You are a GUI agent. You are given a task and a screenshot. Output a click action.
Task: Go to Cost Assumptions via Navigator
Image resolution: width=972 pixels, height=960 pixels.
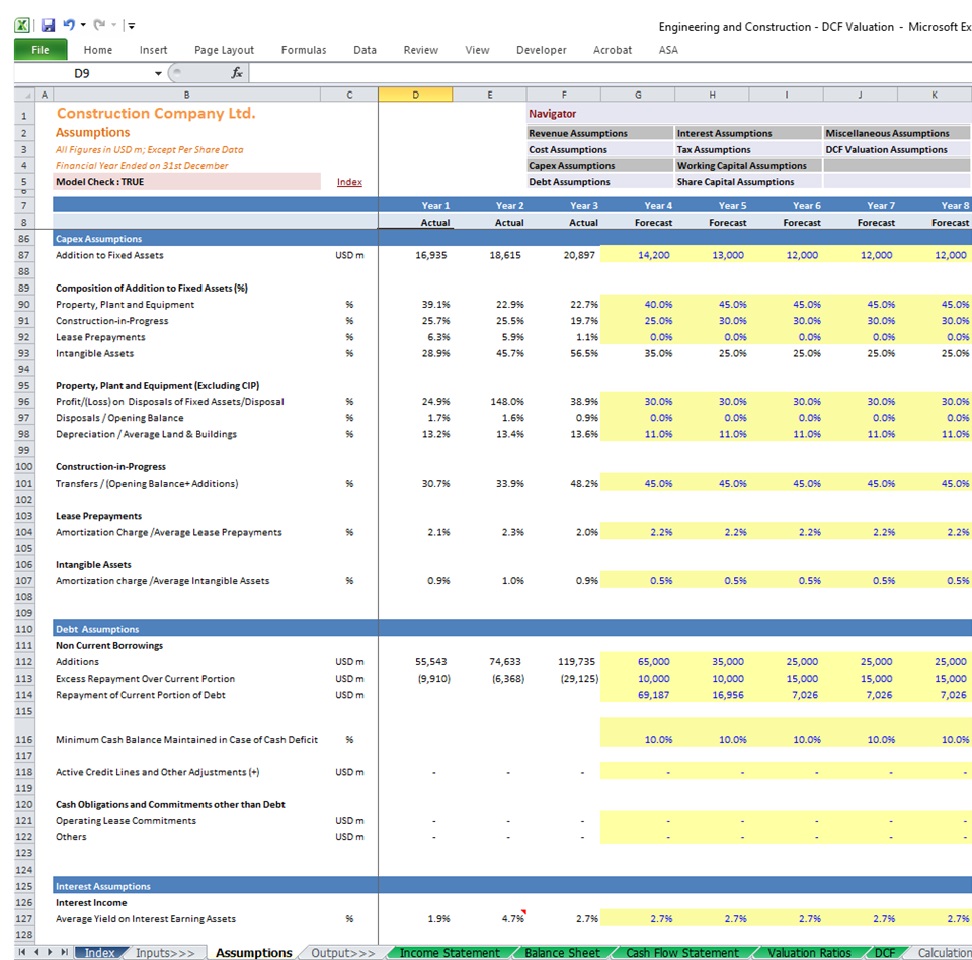tap(599, 149)
